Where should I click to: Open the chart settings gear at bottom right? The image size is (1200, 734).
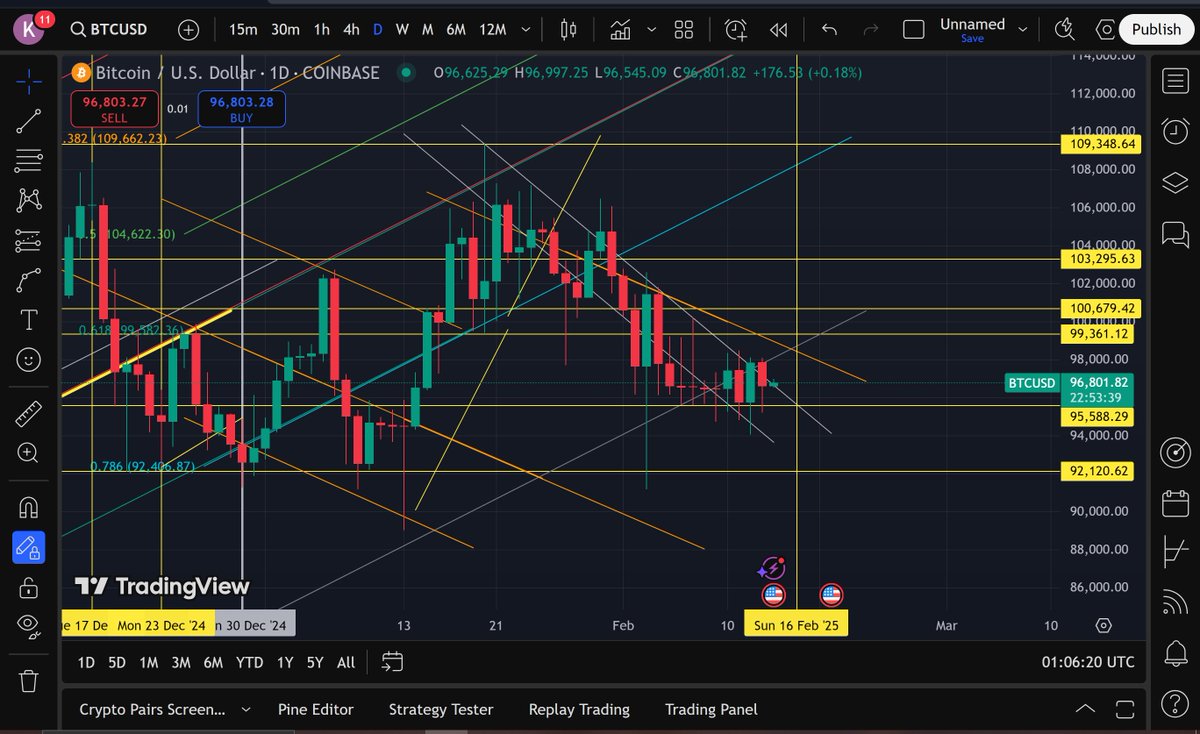1103,625
